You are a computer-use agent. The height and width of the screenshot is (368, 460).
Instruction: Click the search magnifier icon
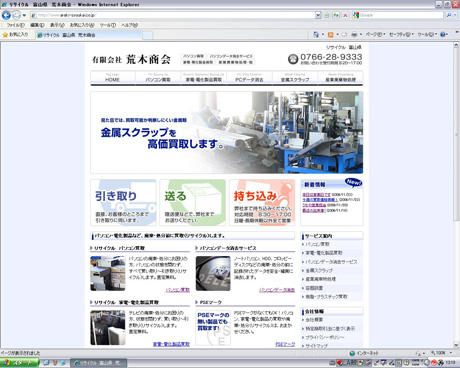coord(449,15)
